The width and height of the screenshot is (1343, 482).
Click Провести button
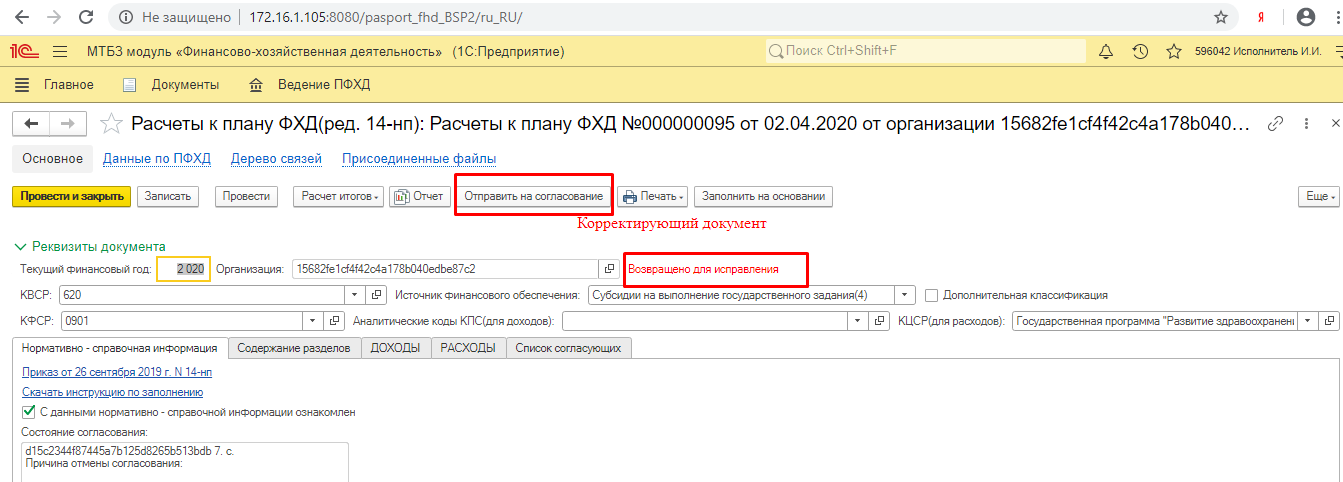[x=246, y=196]
